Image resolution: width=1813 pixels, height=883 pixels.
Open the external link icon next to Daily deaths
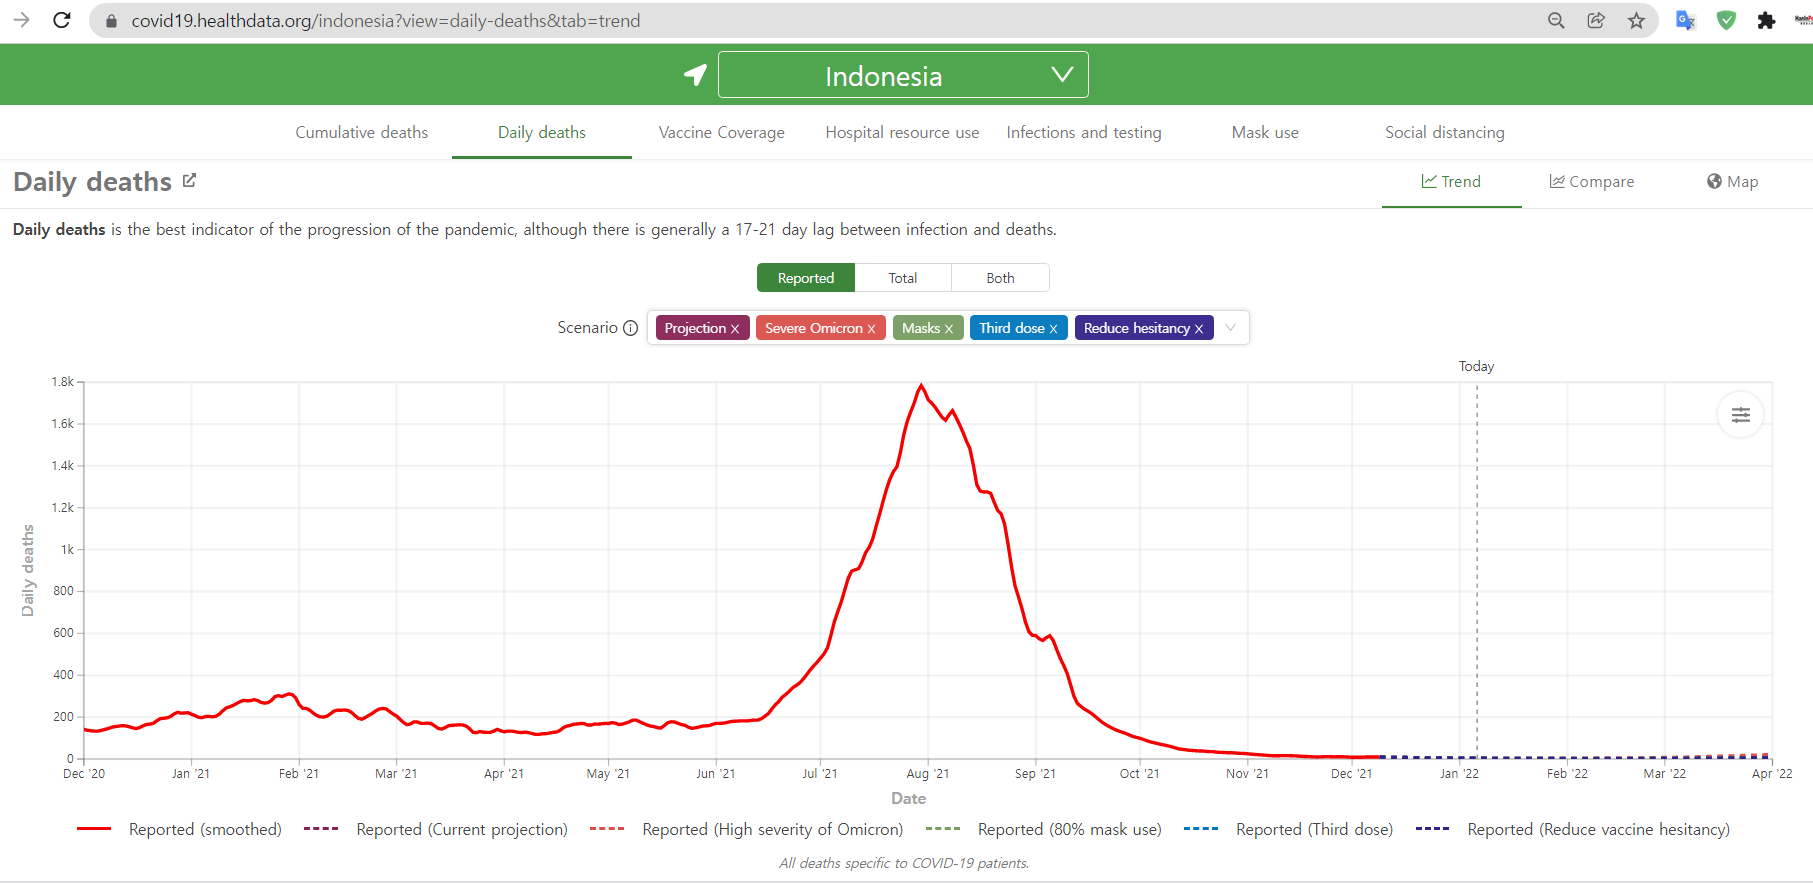pos(189,181)
